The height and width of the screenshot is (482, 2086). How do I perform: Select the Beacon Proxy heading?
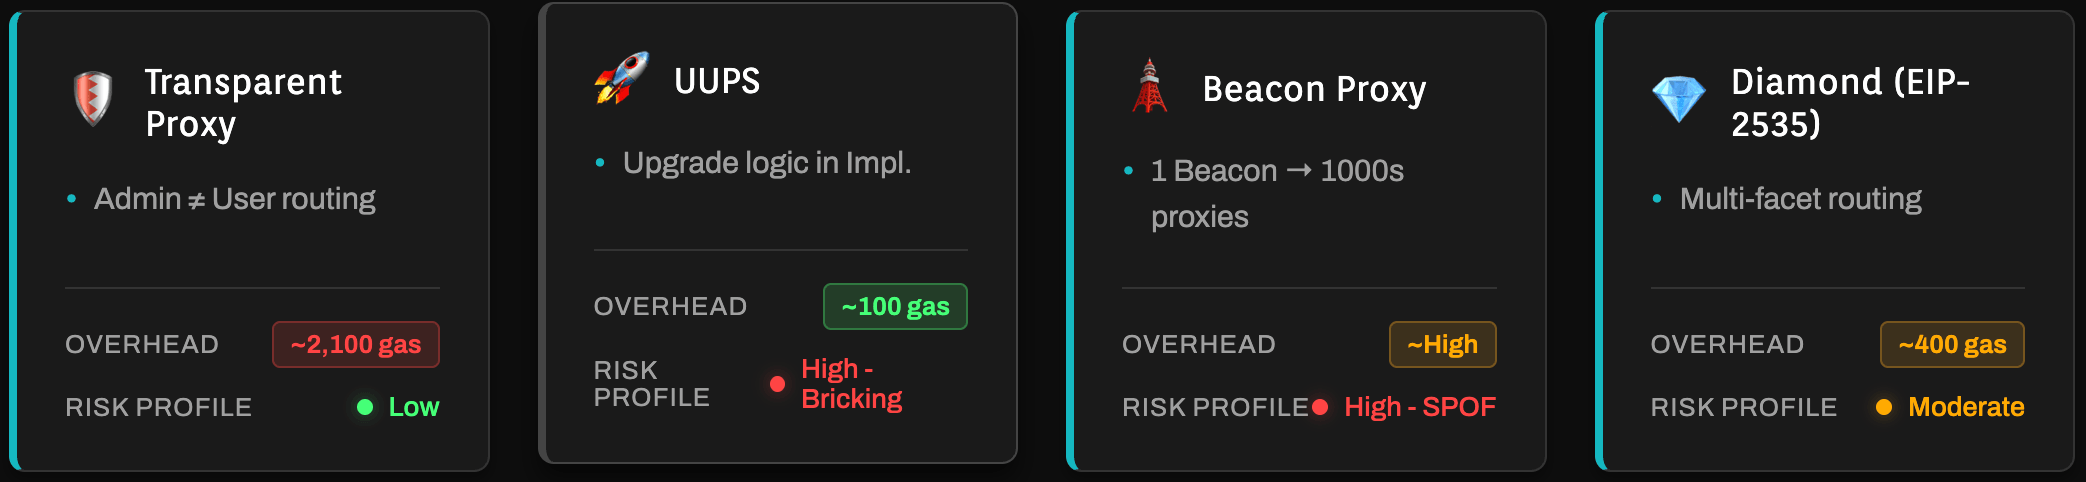click(1314, 89)
